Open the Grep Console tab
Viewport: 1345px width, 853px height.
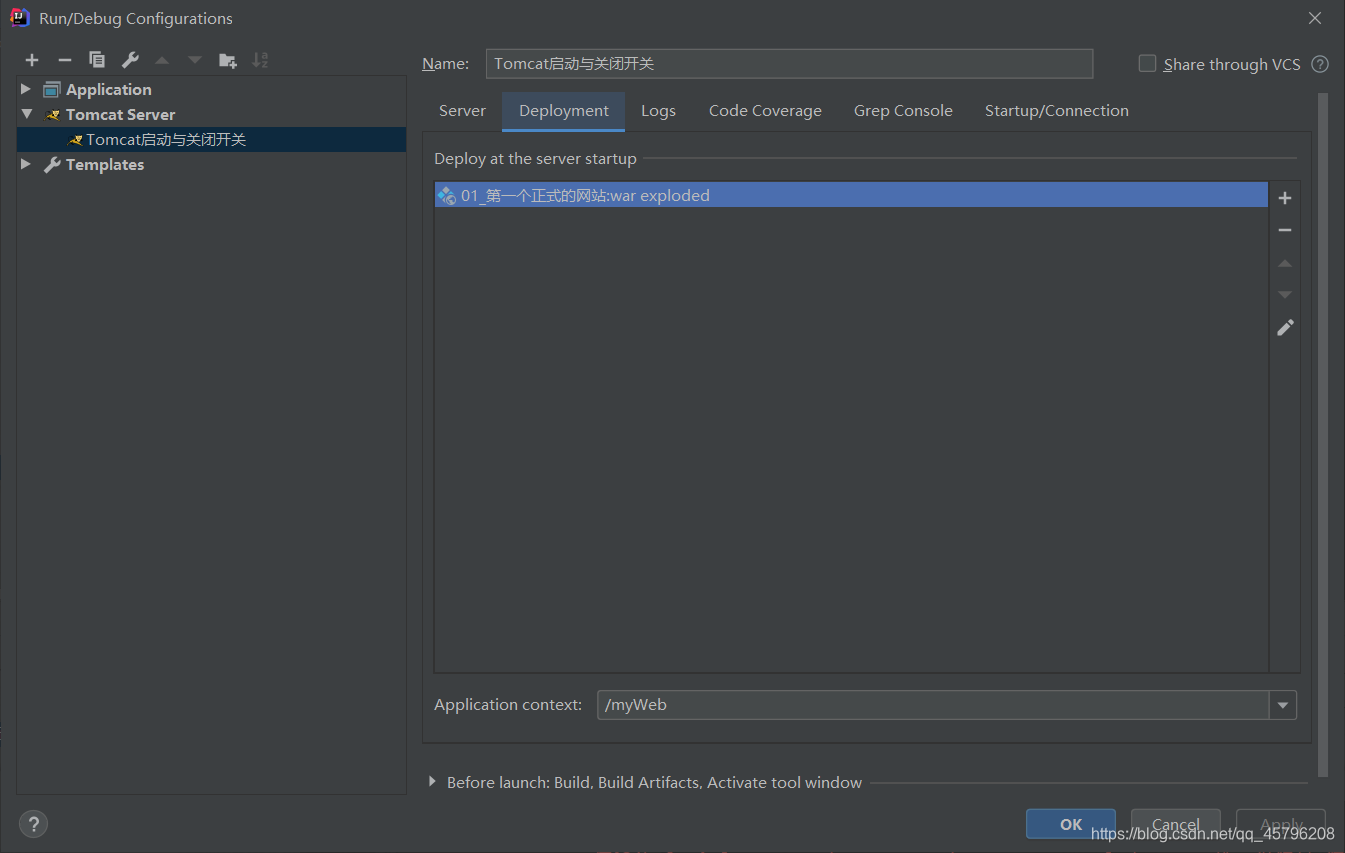tap(903, 111)
